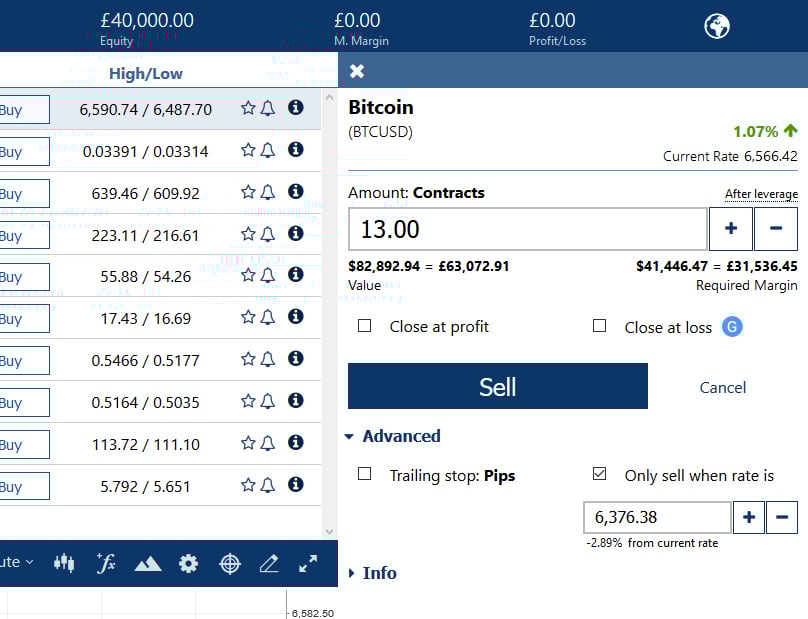Click Buy on 5.792 / 5.651 row
808x619 pixels.
24,486
